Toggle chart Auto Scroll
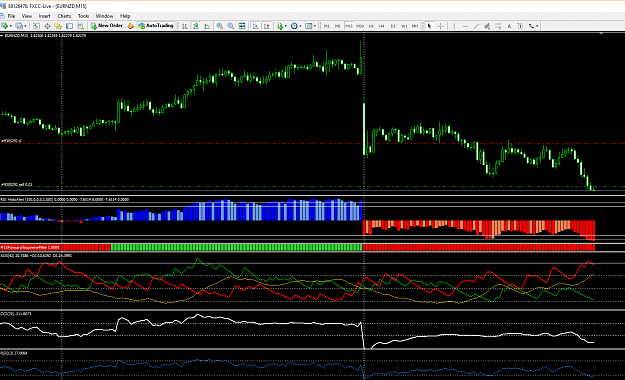The width and height of the screenshot is (625, 380). pos(256,26)
